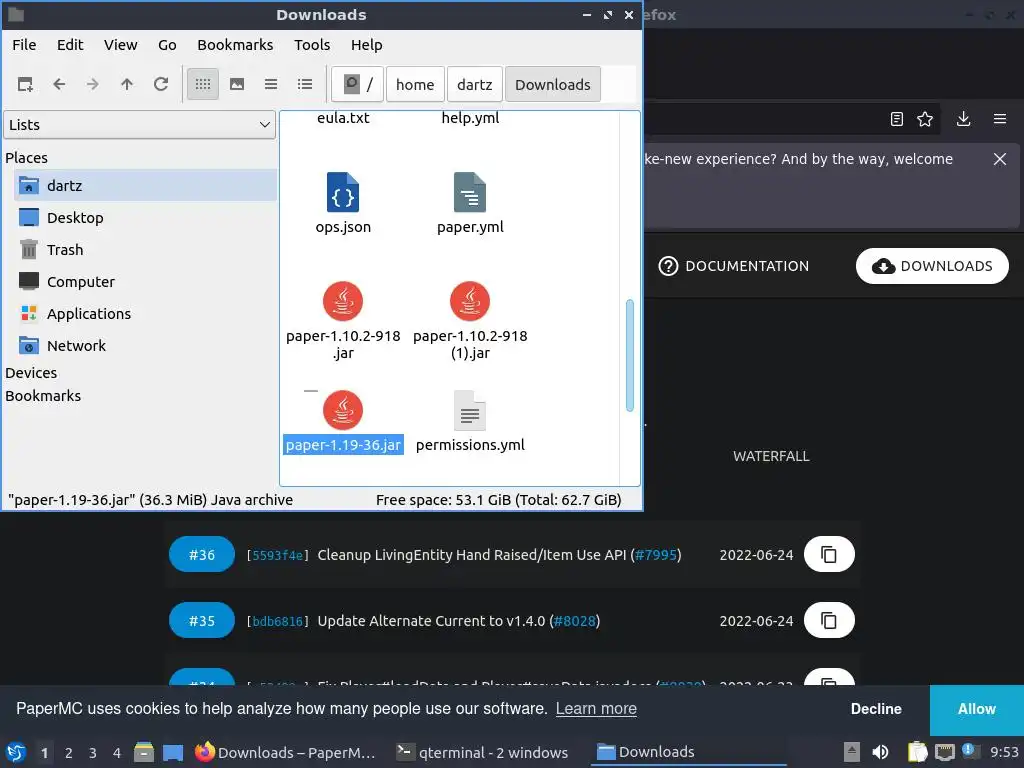Go forward in file manager history
This screenshot has height=768, width=1024.
coord(93,84)
